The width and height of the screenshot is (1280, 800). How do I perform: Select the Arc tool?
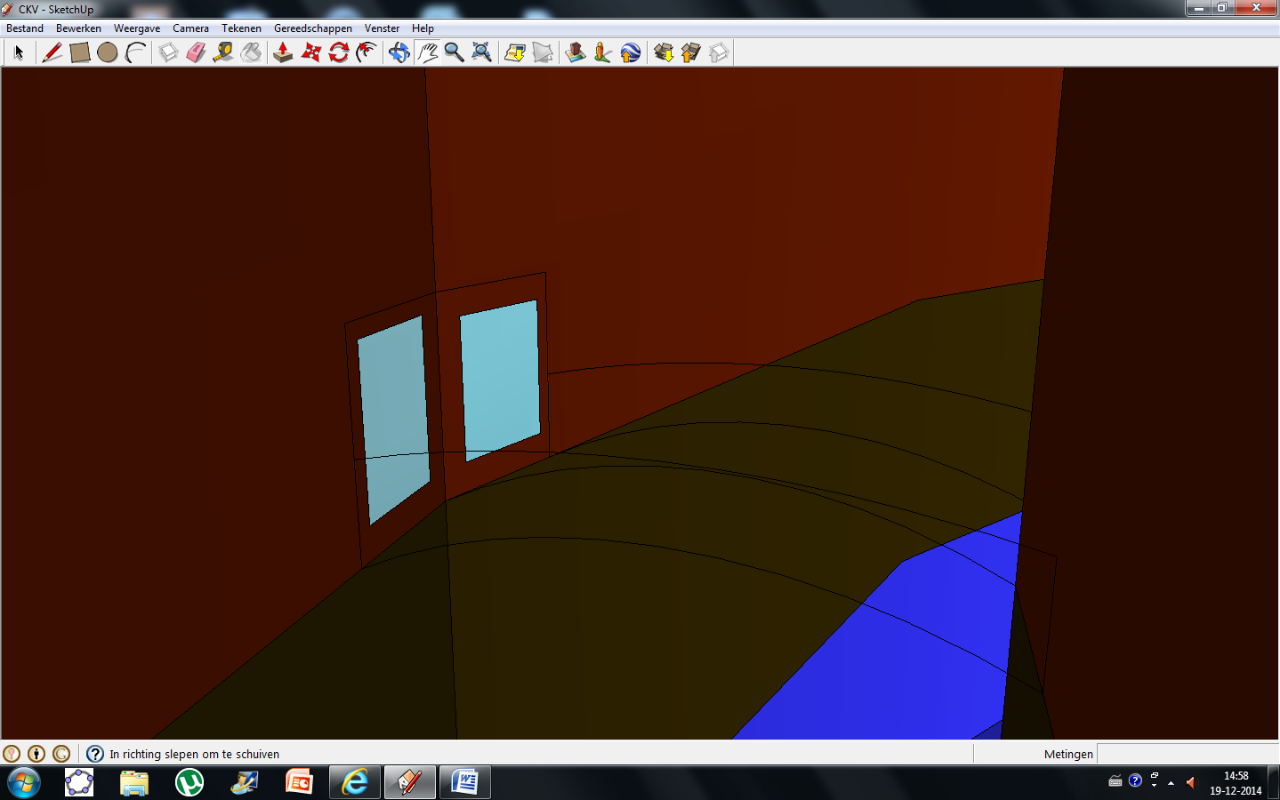pyautogui.click(x=136, y=53)
